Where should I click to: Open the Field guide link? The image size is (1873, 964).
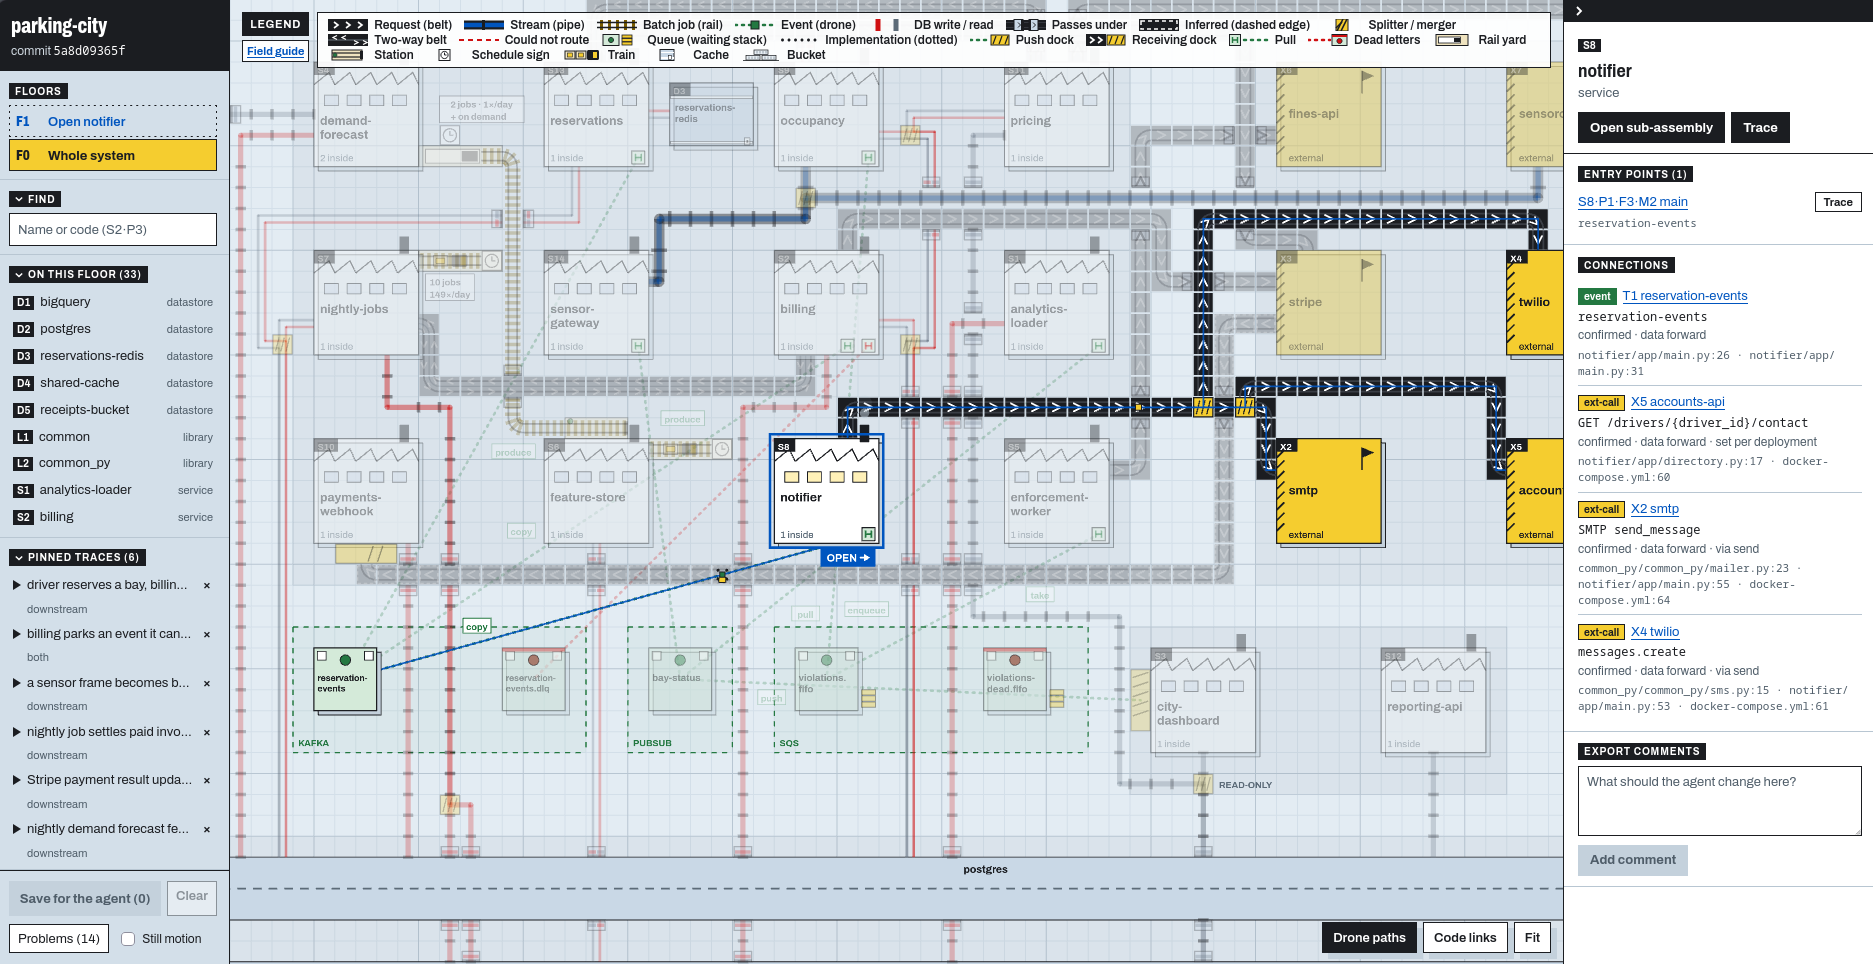click(276, 51)
